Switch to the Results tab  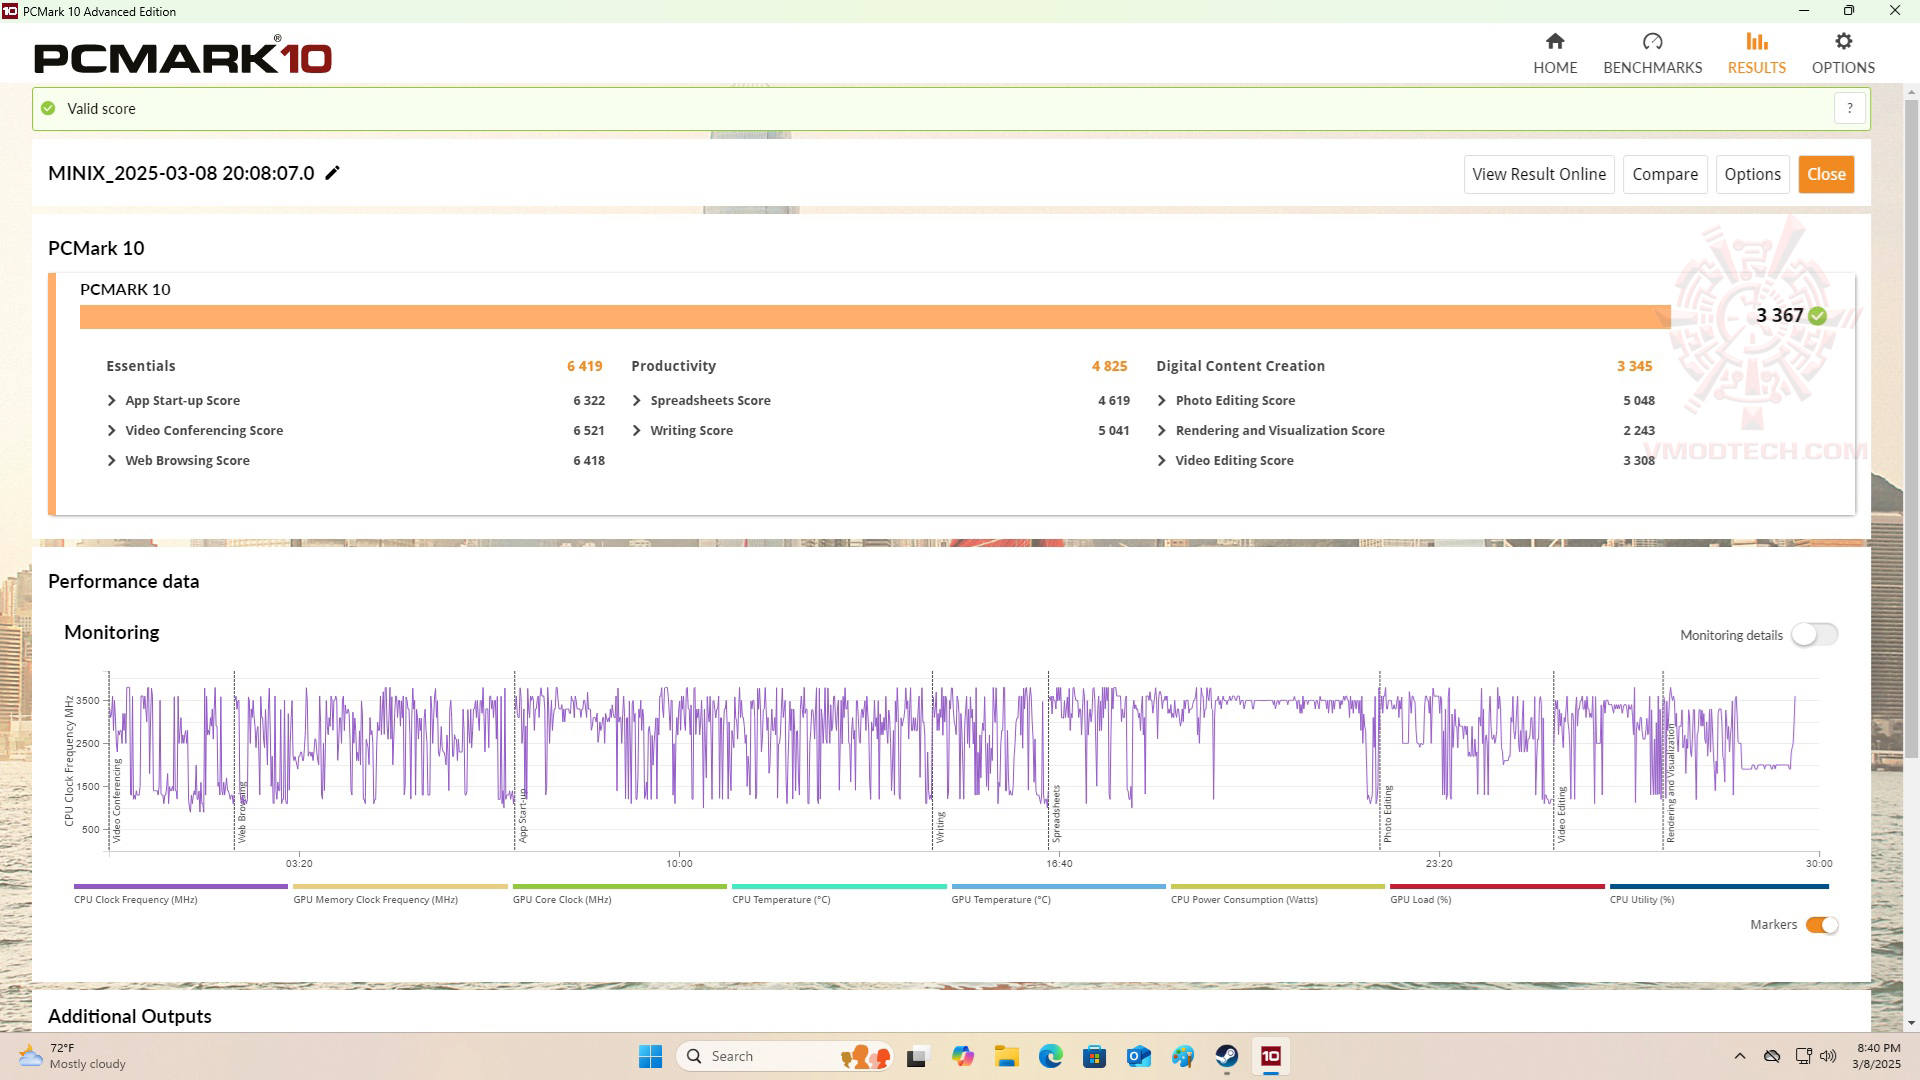(x=1756, y=52)
